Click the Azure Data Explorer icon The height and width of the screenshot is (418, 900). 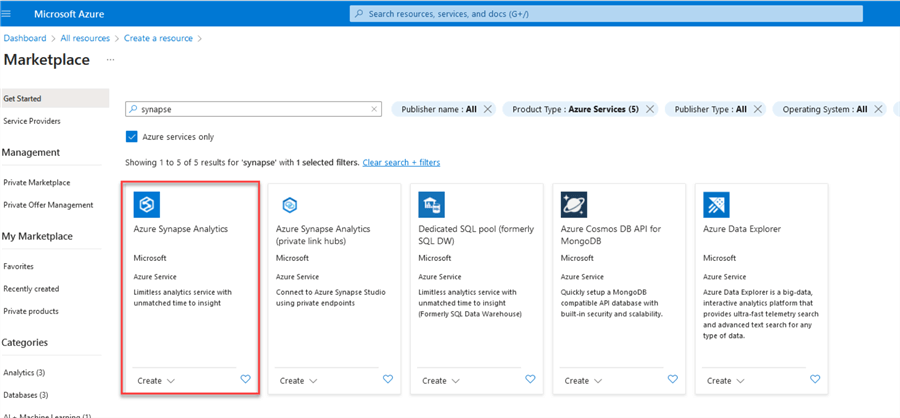(716, 204)
